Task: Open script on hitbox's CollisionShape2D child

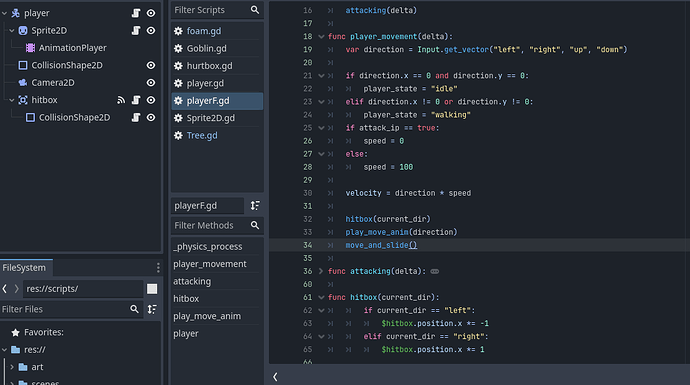Action: pos(136,117)
